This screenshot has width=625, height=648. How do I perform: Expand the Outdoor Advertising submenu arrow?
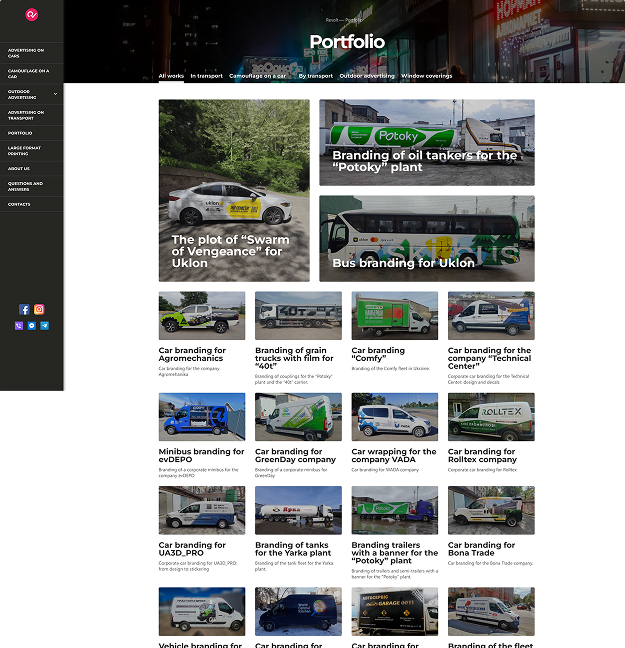tap(55, 94)
